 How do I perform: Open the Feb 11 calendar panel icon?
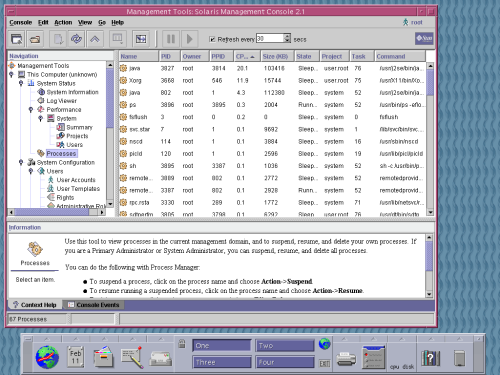(75, 357)
